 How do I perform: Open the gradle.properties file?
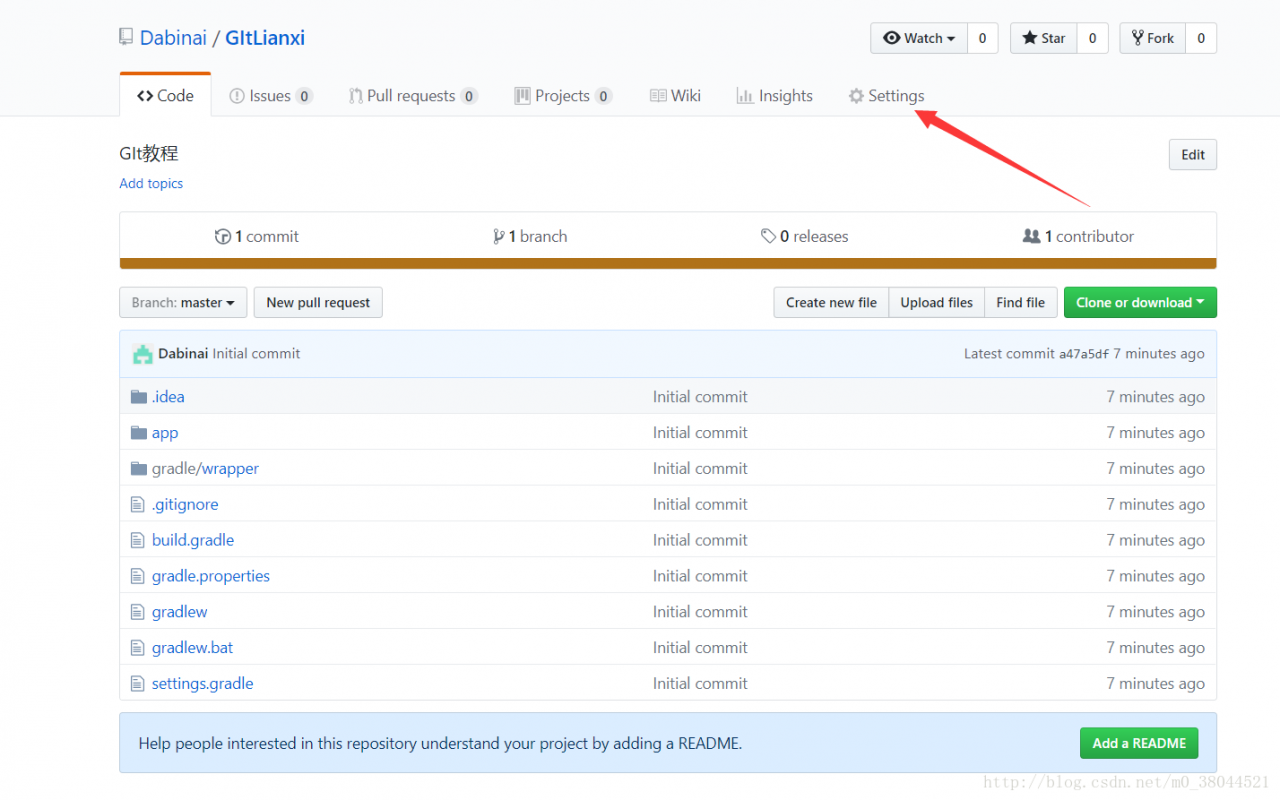pos(211,576)
